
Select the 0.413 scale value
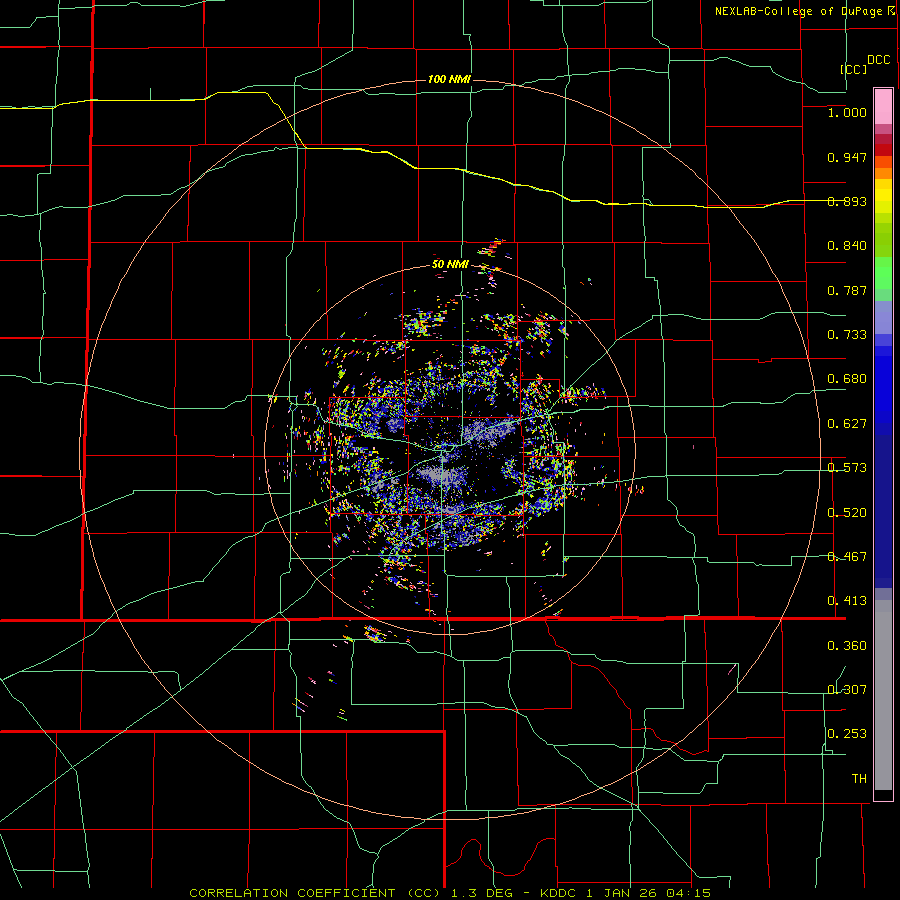[847, 601]
